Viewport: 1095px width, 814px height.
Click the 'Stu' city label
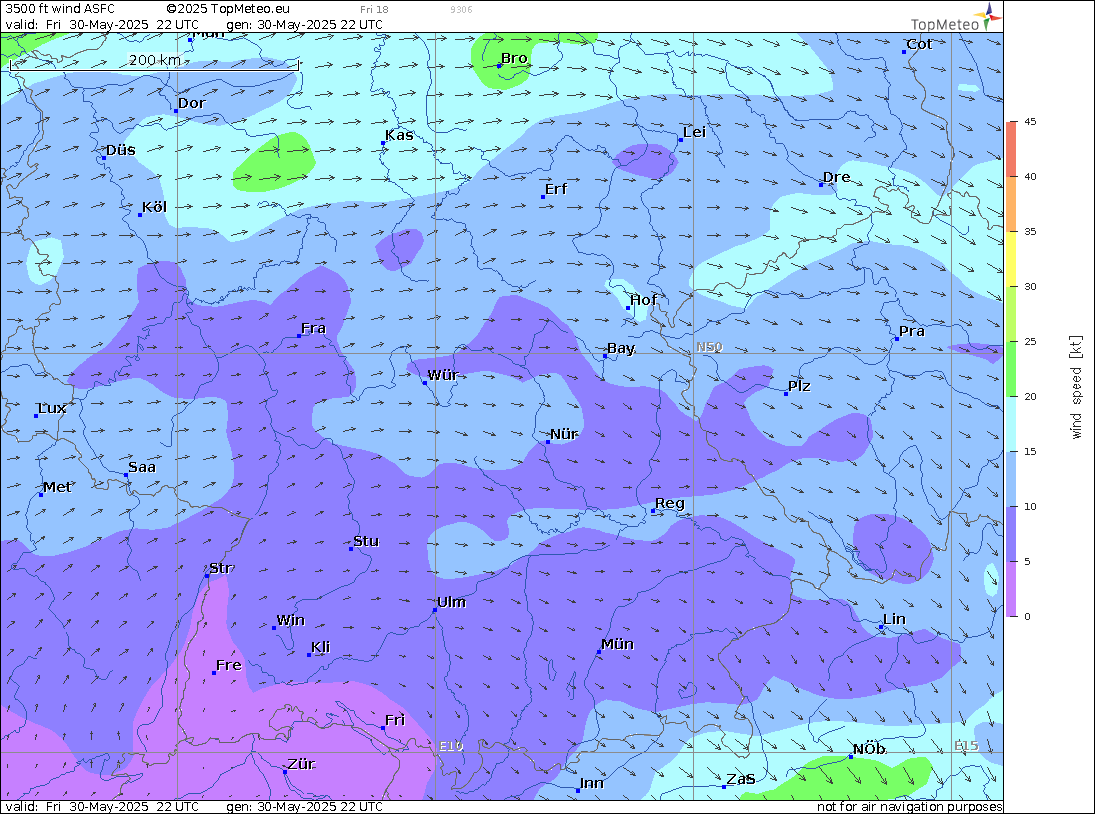pyautogui.click(x=366, y=541)
